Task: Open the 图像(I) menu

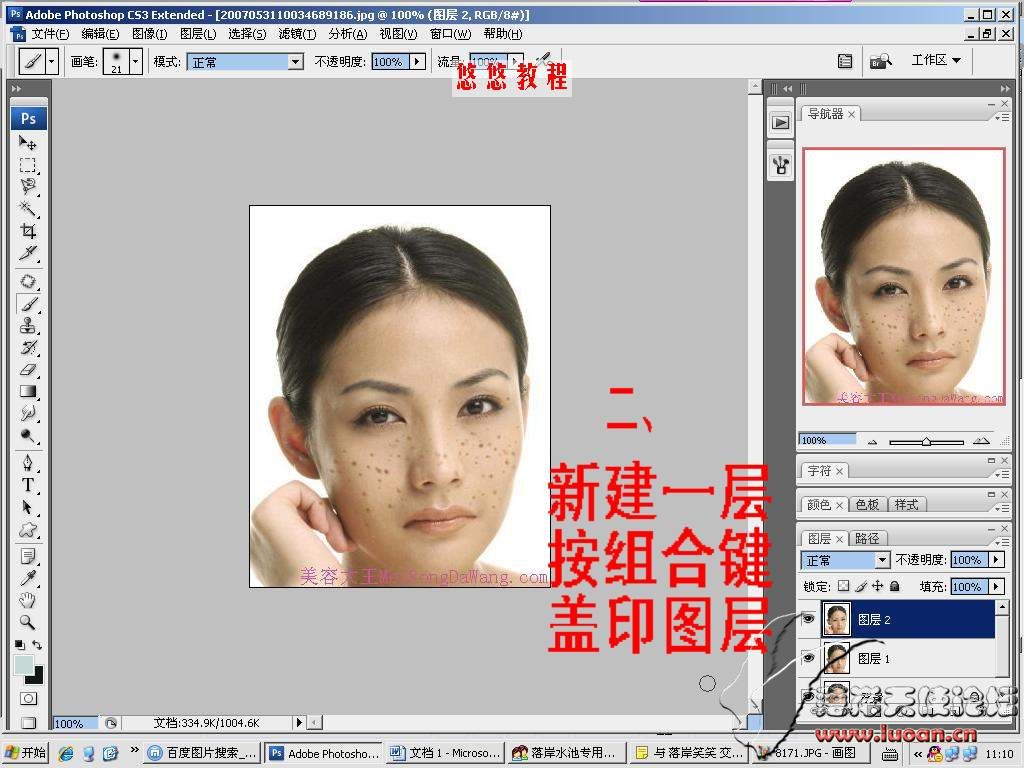Action: pyautogui.click(x=150, y=34)
